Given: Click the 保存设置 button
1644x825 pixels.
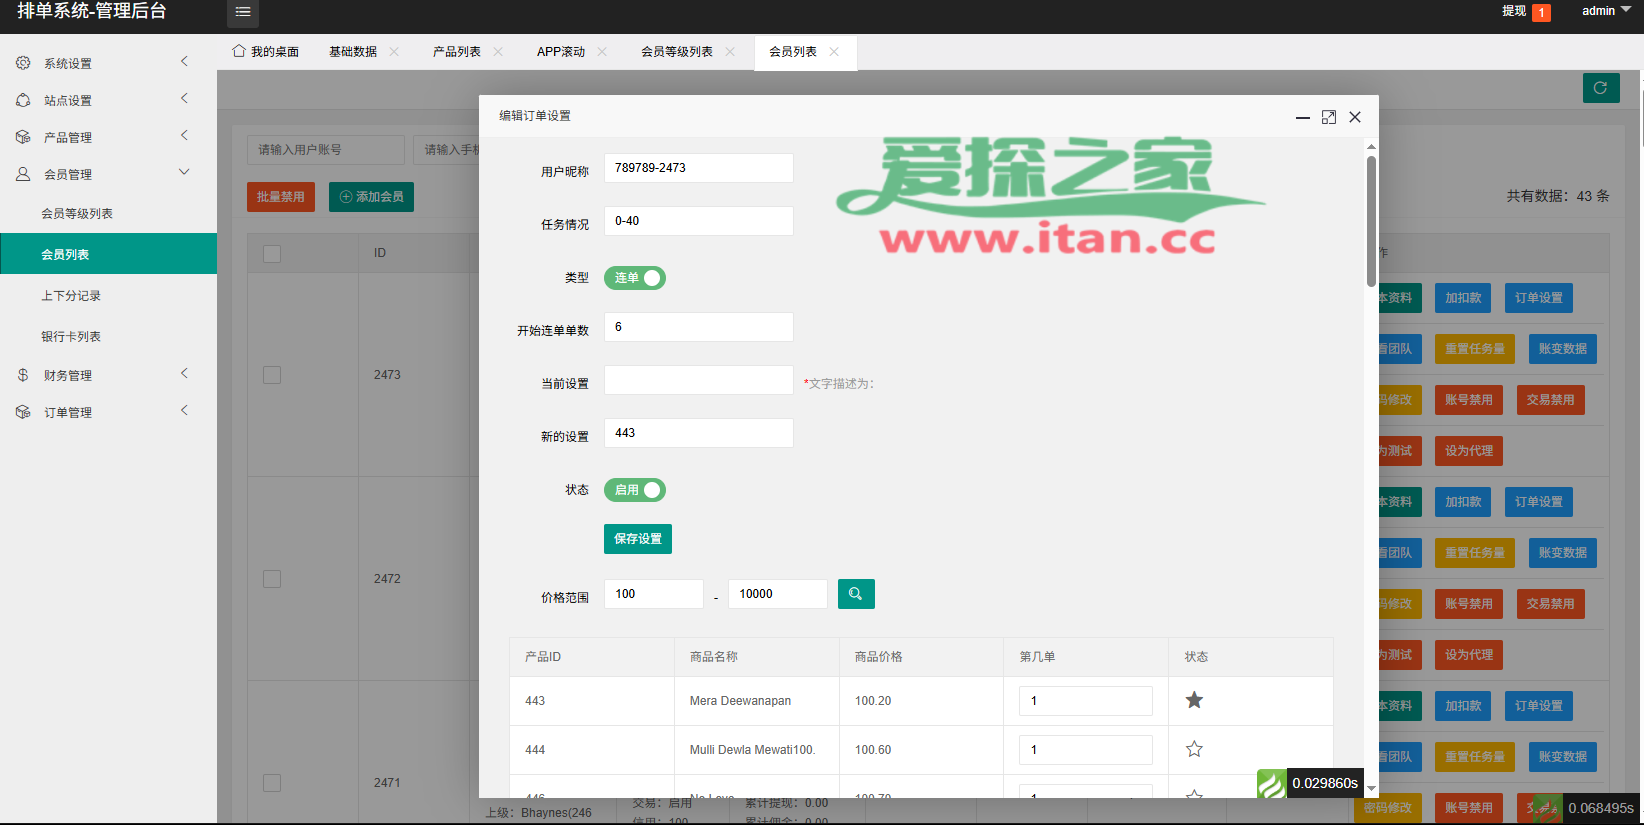Looking at the screenshot, I should point(637,539).
